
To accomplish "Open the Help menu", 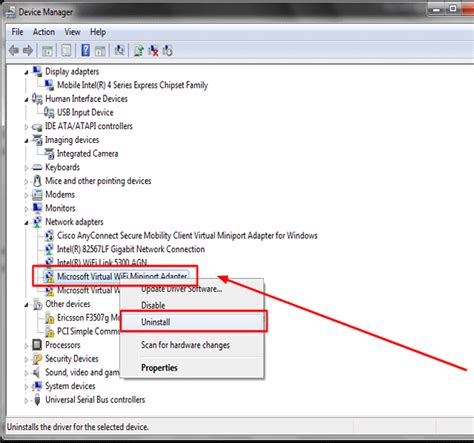I will pyautogui.click(x=98, y=32).
